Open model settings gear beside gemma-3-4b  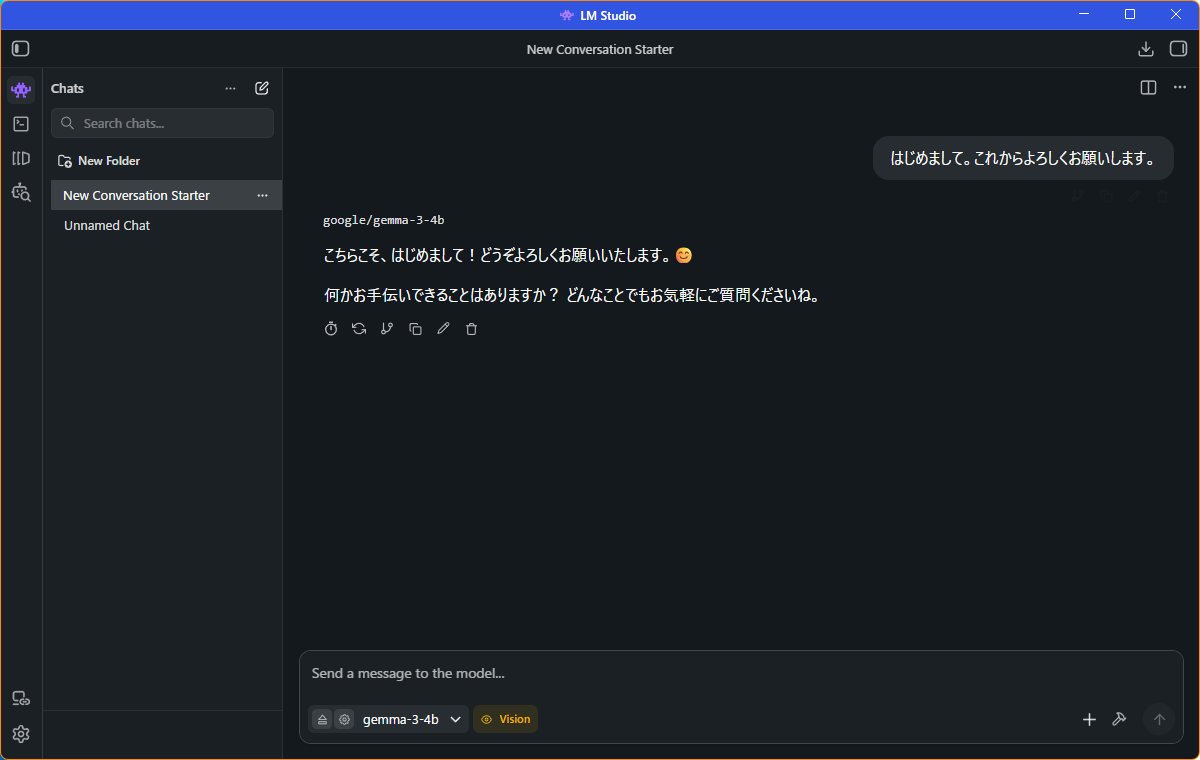tap(344, 719)
